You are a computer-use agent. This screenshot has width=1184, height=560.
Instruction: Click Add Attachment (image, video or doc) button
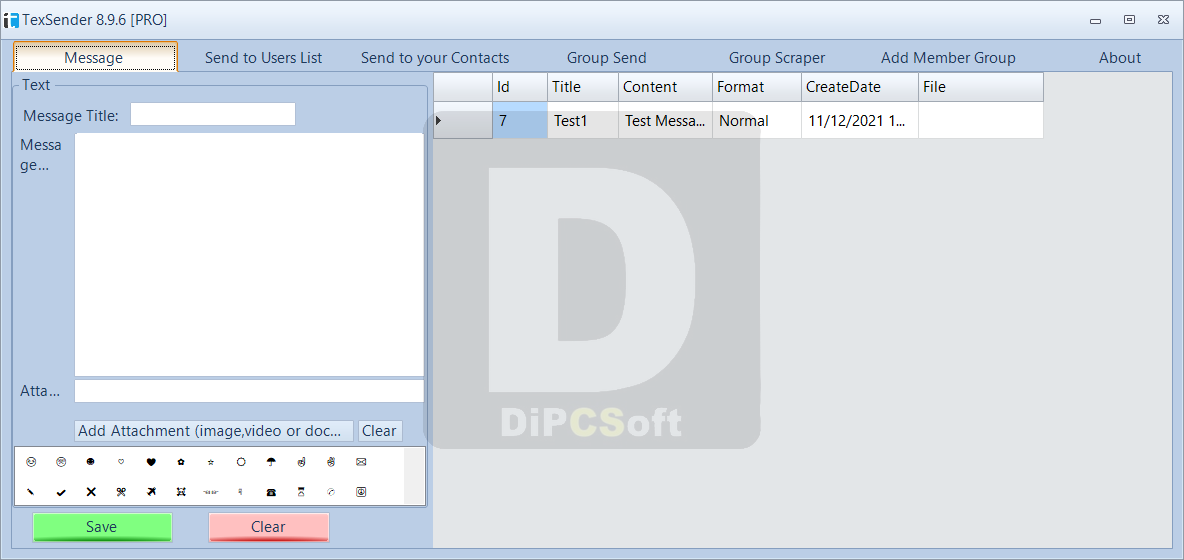pos(214,431)
